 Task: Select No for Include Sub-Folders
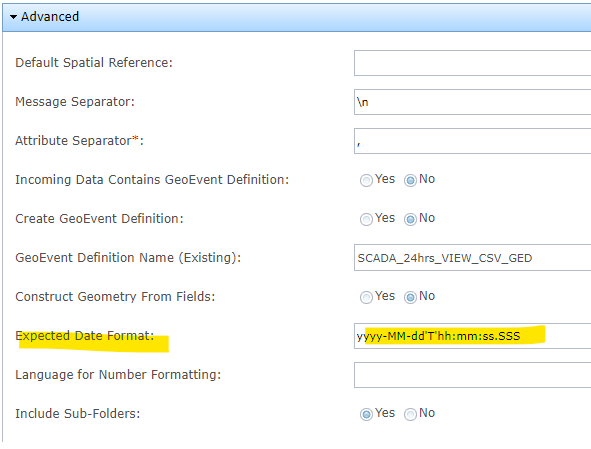(x=410, y=414)
